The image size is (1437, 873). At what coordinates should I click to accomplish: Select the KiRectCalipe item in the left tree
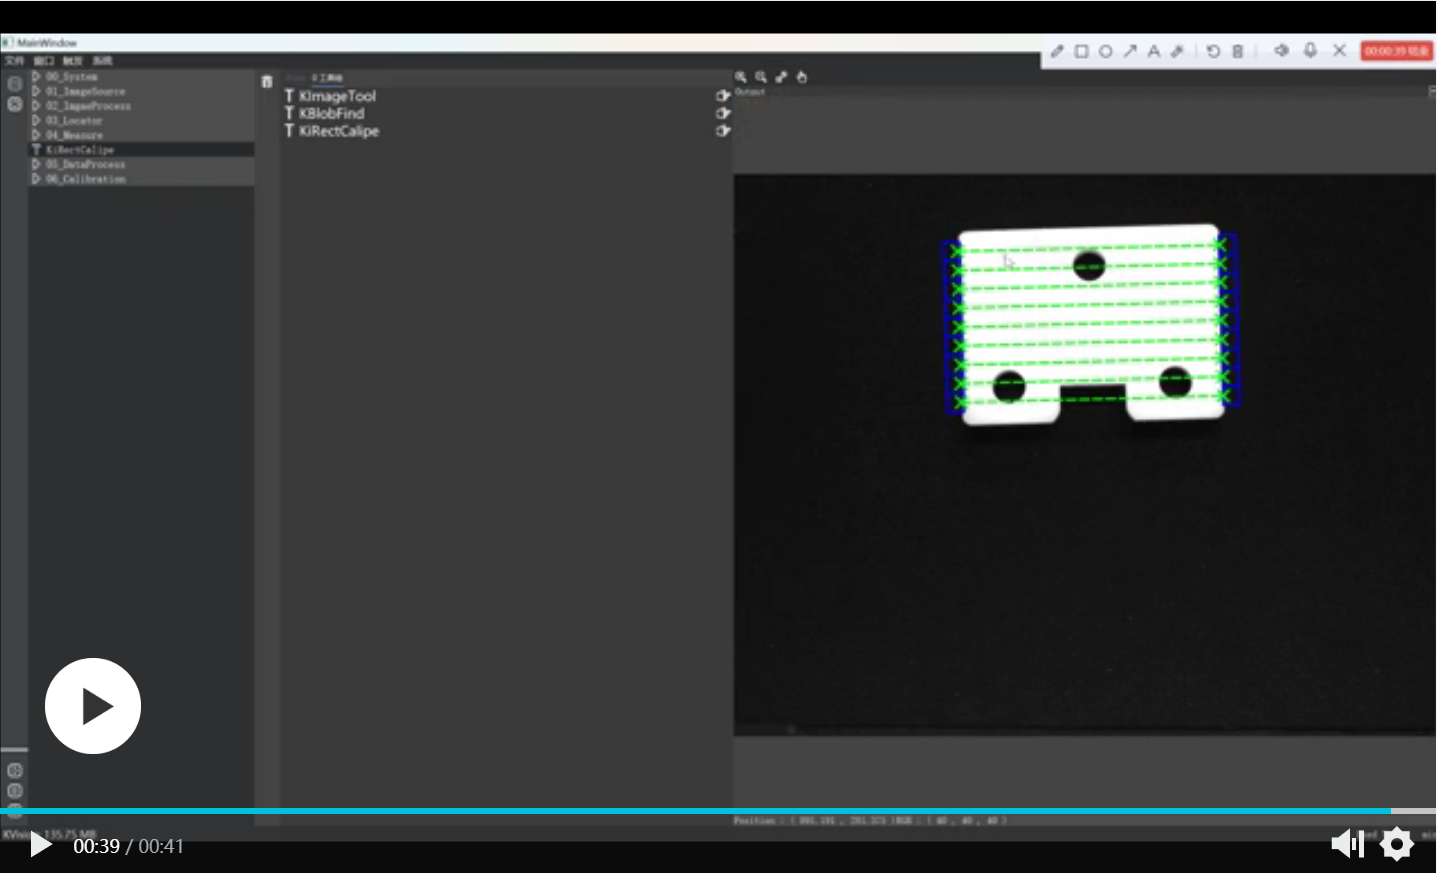(x=141, y=149)
